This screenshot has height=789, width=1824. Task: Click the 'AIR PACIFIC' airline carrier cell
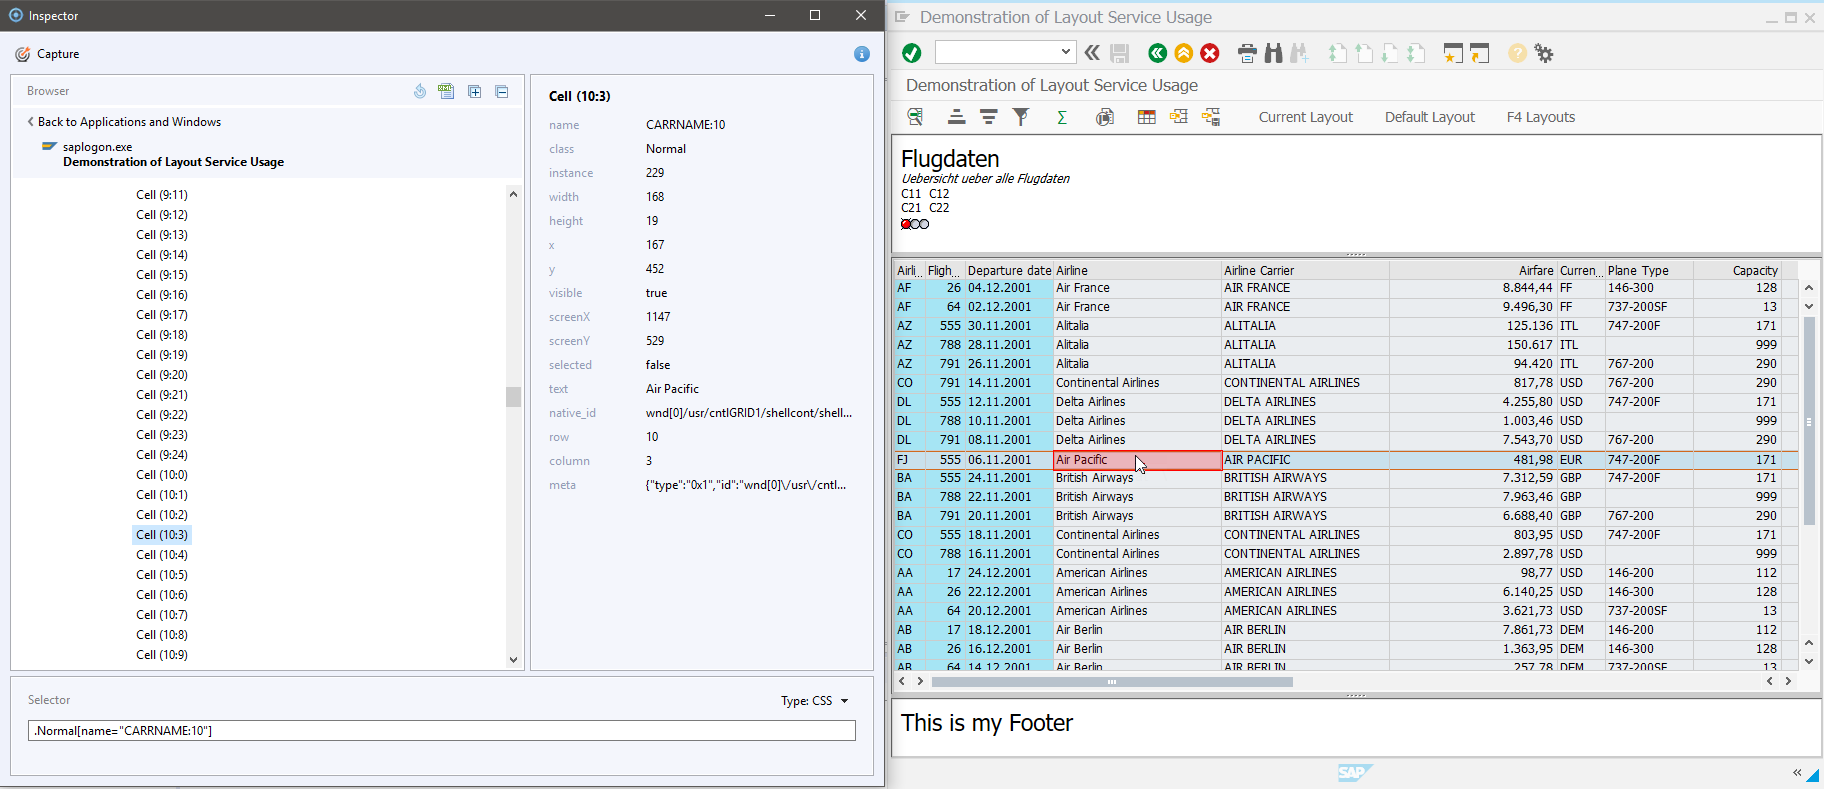(1306, 460)
